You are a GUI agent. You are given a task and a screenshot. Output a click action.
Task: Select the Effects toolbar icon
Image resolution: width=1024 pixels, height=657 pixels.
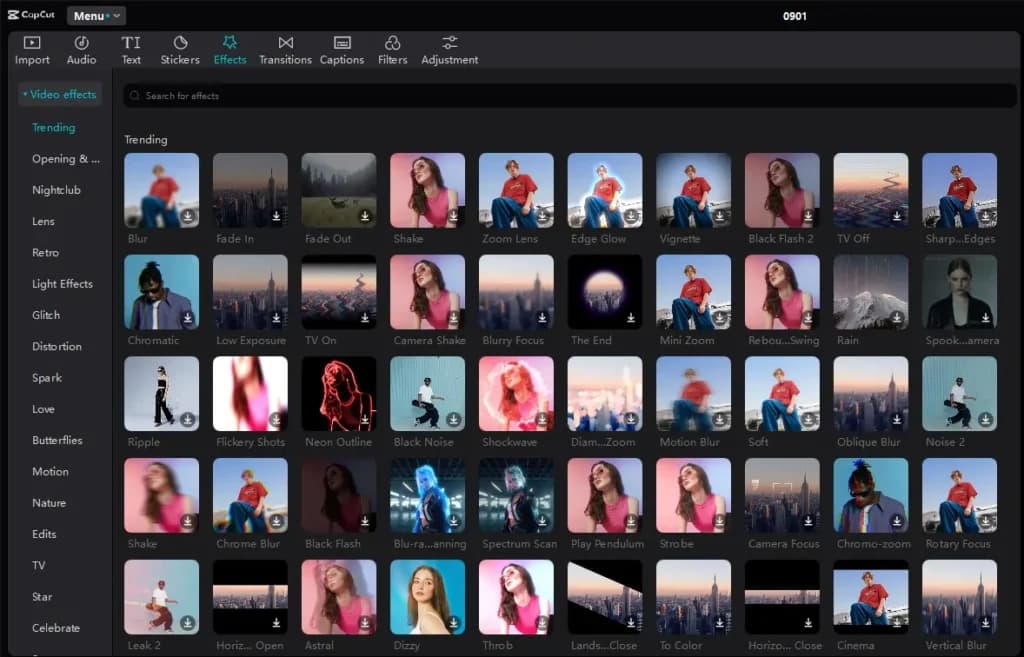pos(230,43)
